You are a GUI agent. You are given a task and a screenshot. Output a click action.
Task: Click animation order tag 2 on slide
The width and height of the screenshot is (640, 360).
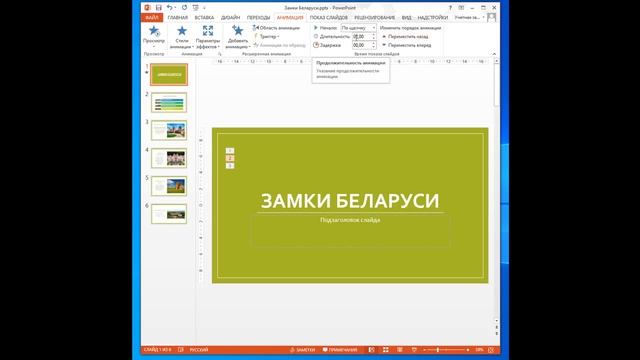(230, 158)
